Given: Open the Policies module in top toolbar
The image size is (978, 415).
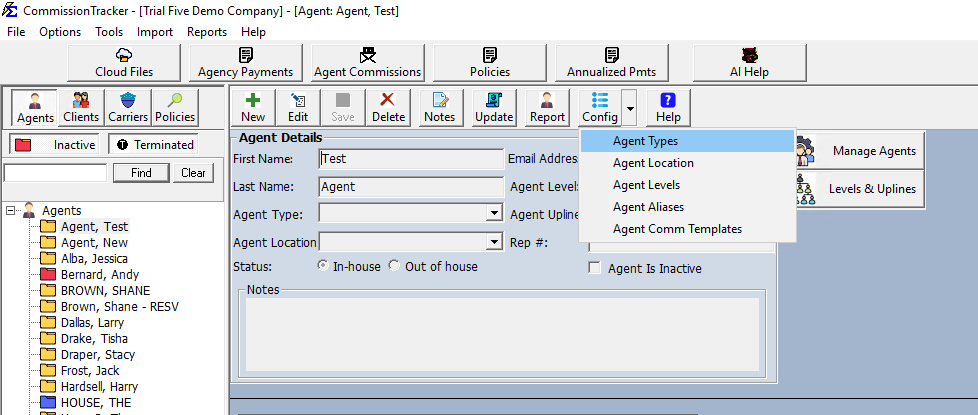Looking at the screenshot, I should coord(490,63).
